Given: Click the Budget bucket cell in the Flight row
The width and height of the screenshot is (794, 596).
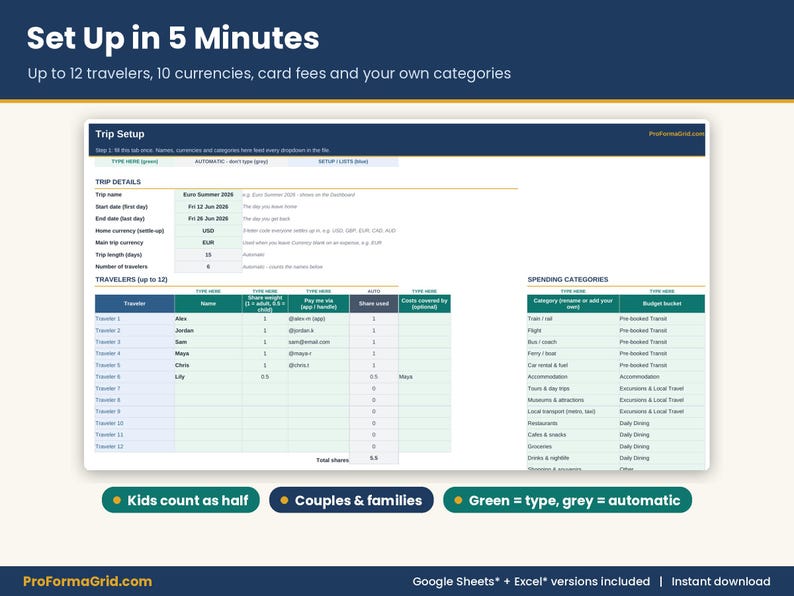Looking at the screenshot, I should [662, 330].
